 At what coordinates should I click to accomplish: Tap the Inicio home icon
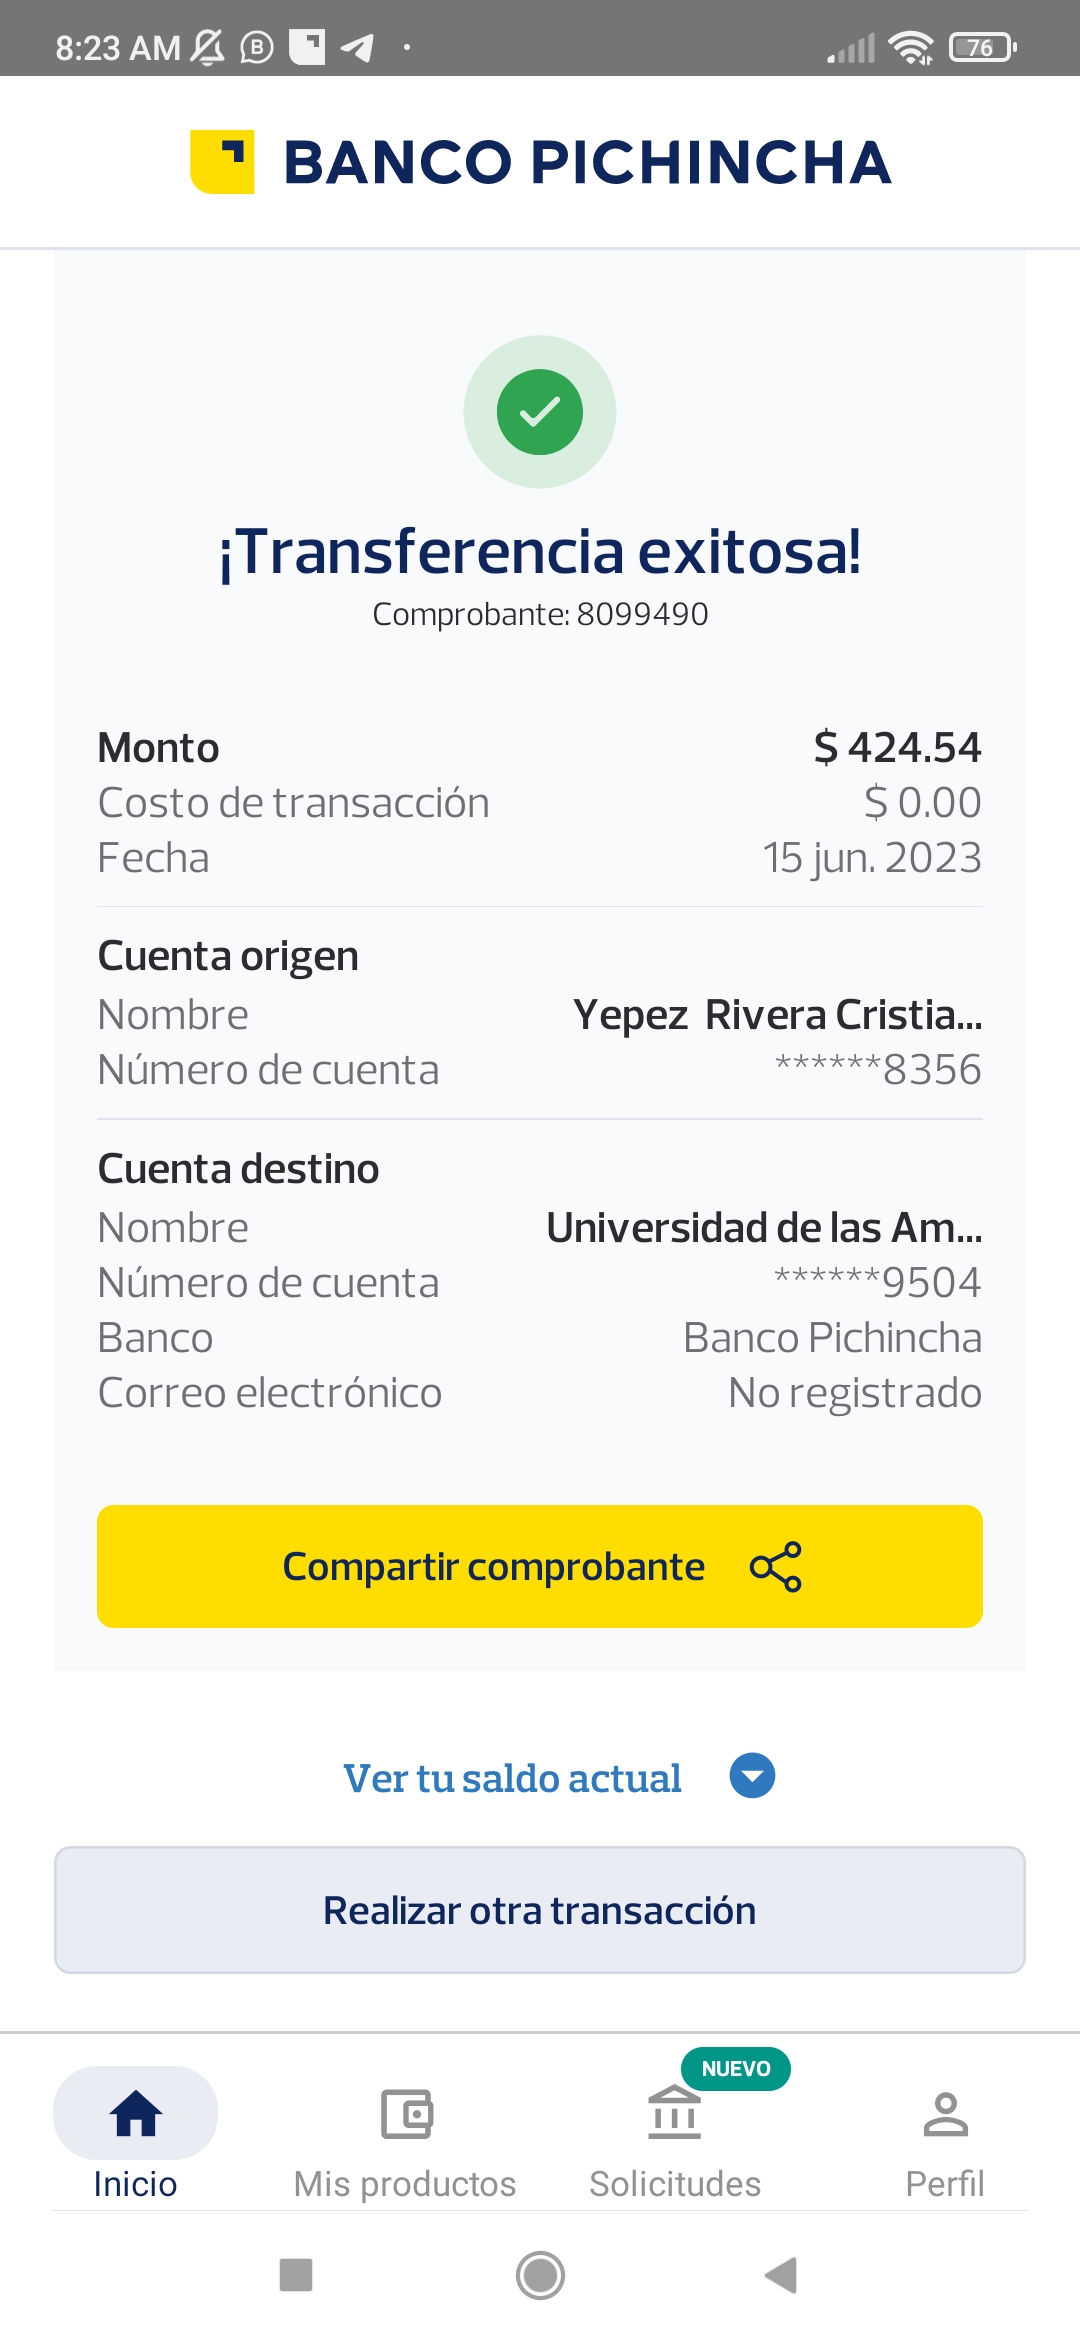(x=135, y=2114)
